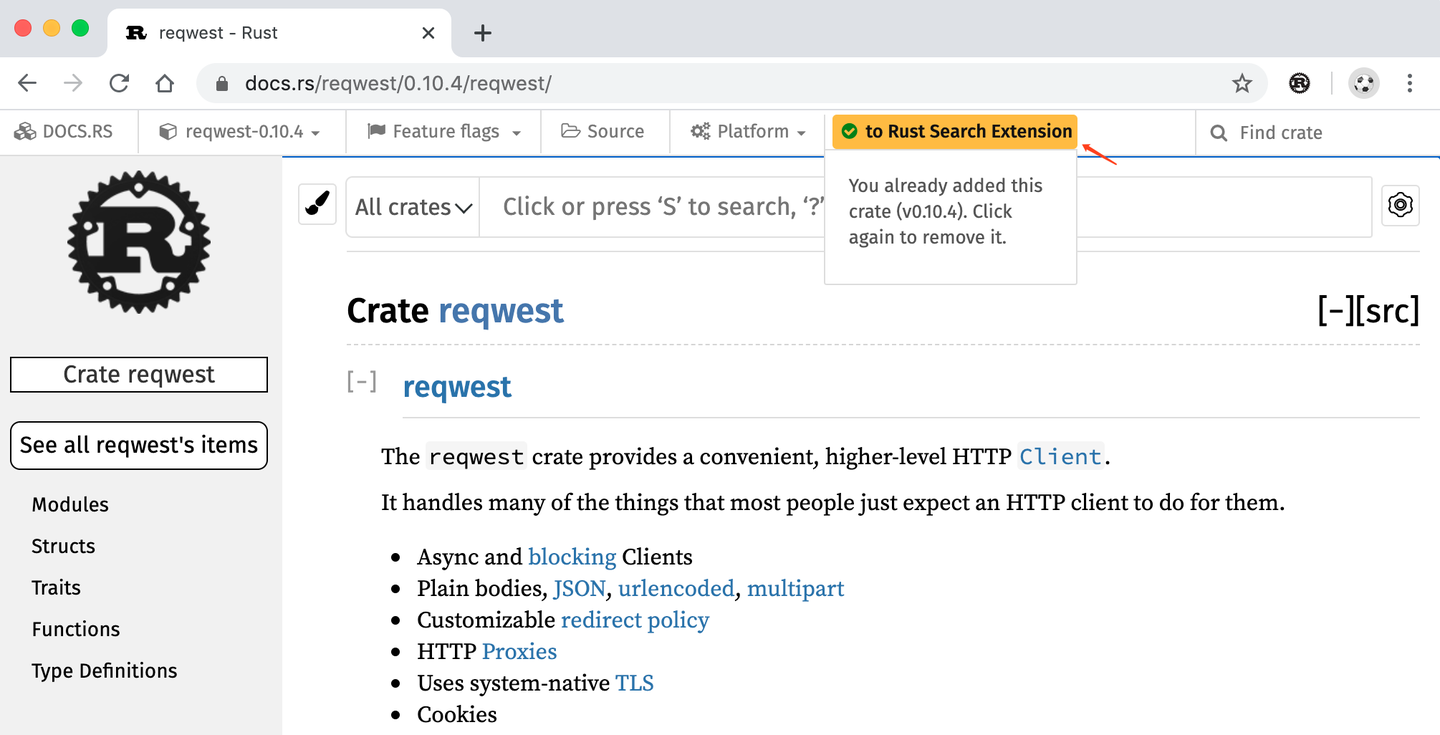
Task: Bookmark this page with the star icon
Action: pyautogui.click(x=1242, y=83)
